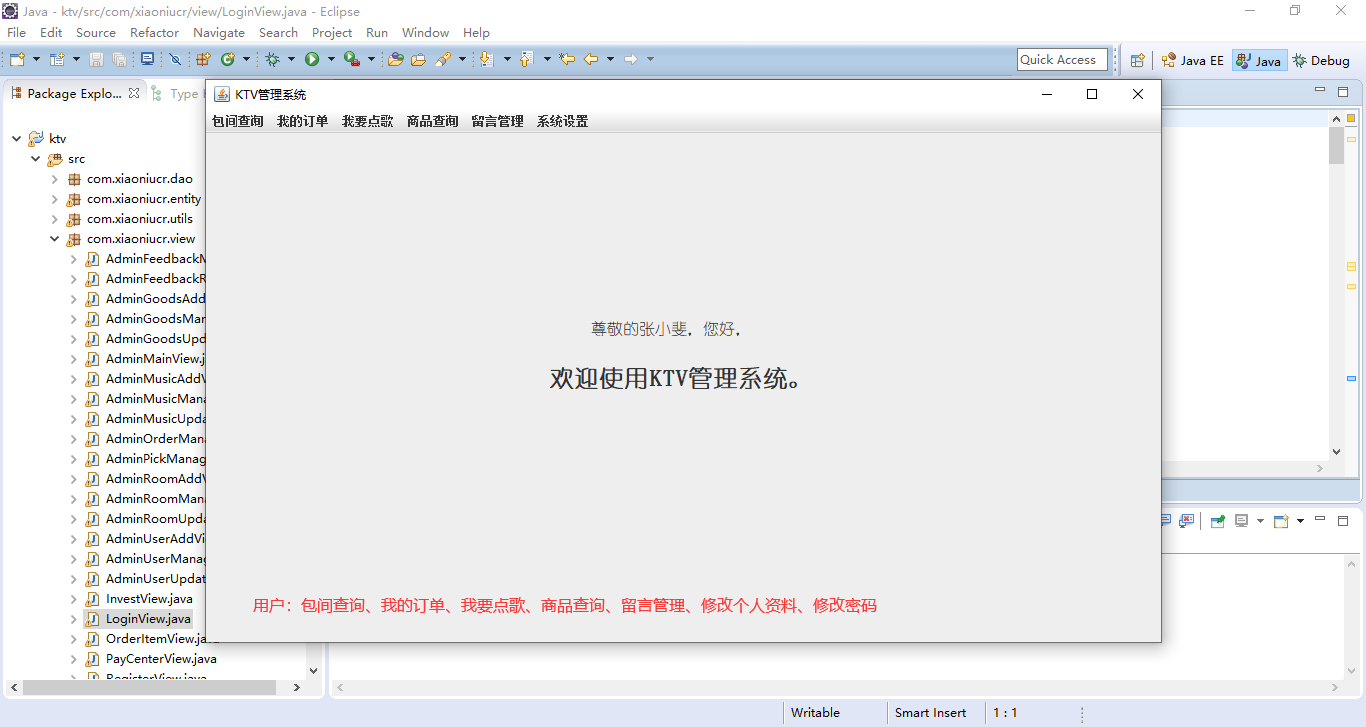The width and height of the screenshot is (1366, 727).
Task: Click the Run Last Tool external icon
Action: [x=351, y=60]
